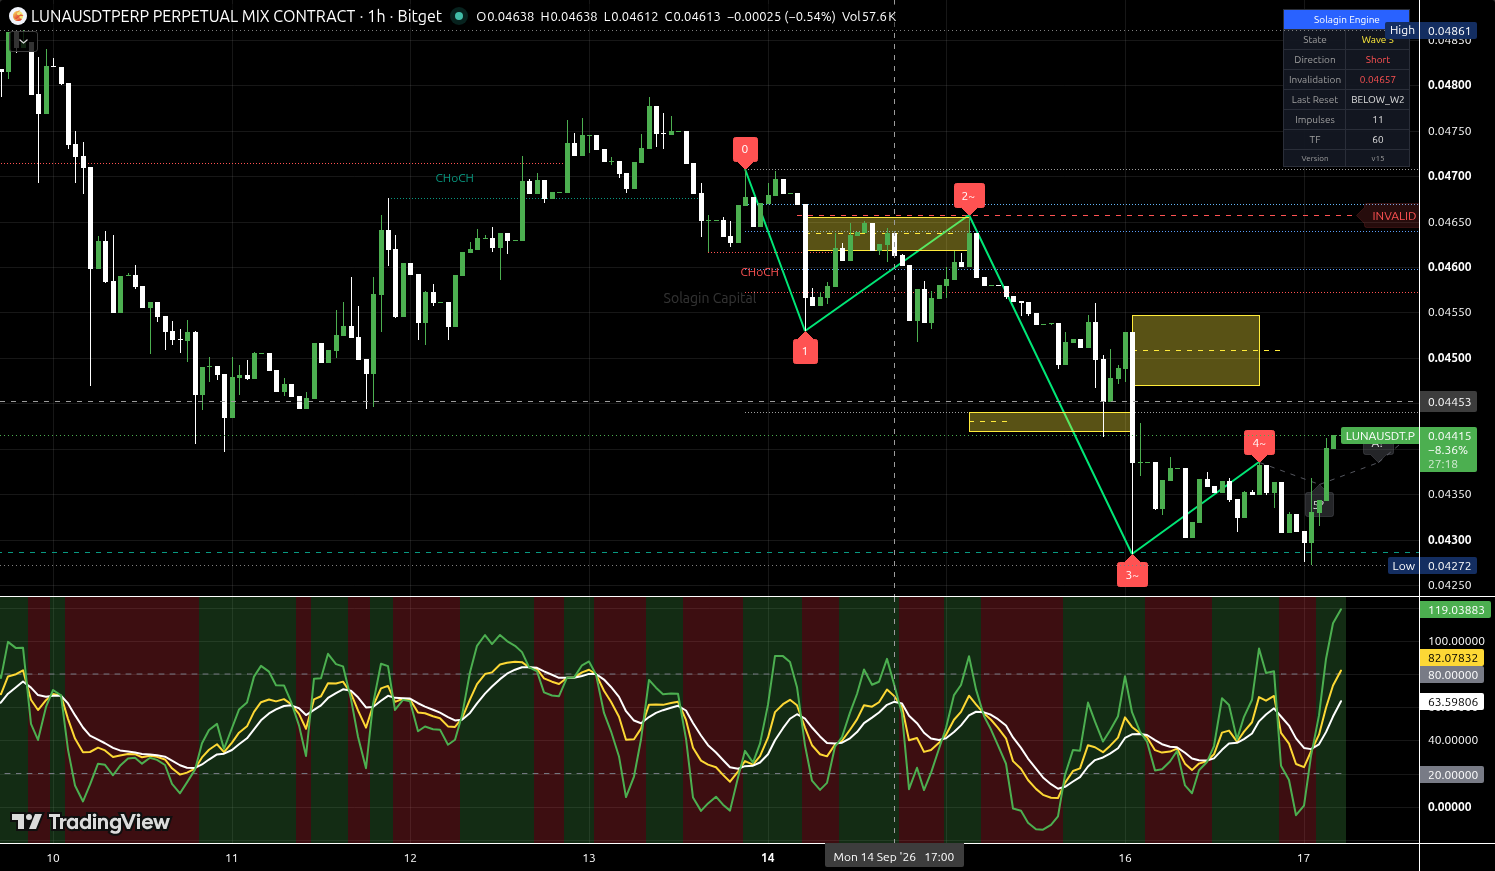Click the yellow indicator value 82.07832
Image resolution: width=1495 pixels, height=871 pixels.
(1452, 658)
